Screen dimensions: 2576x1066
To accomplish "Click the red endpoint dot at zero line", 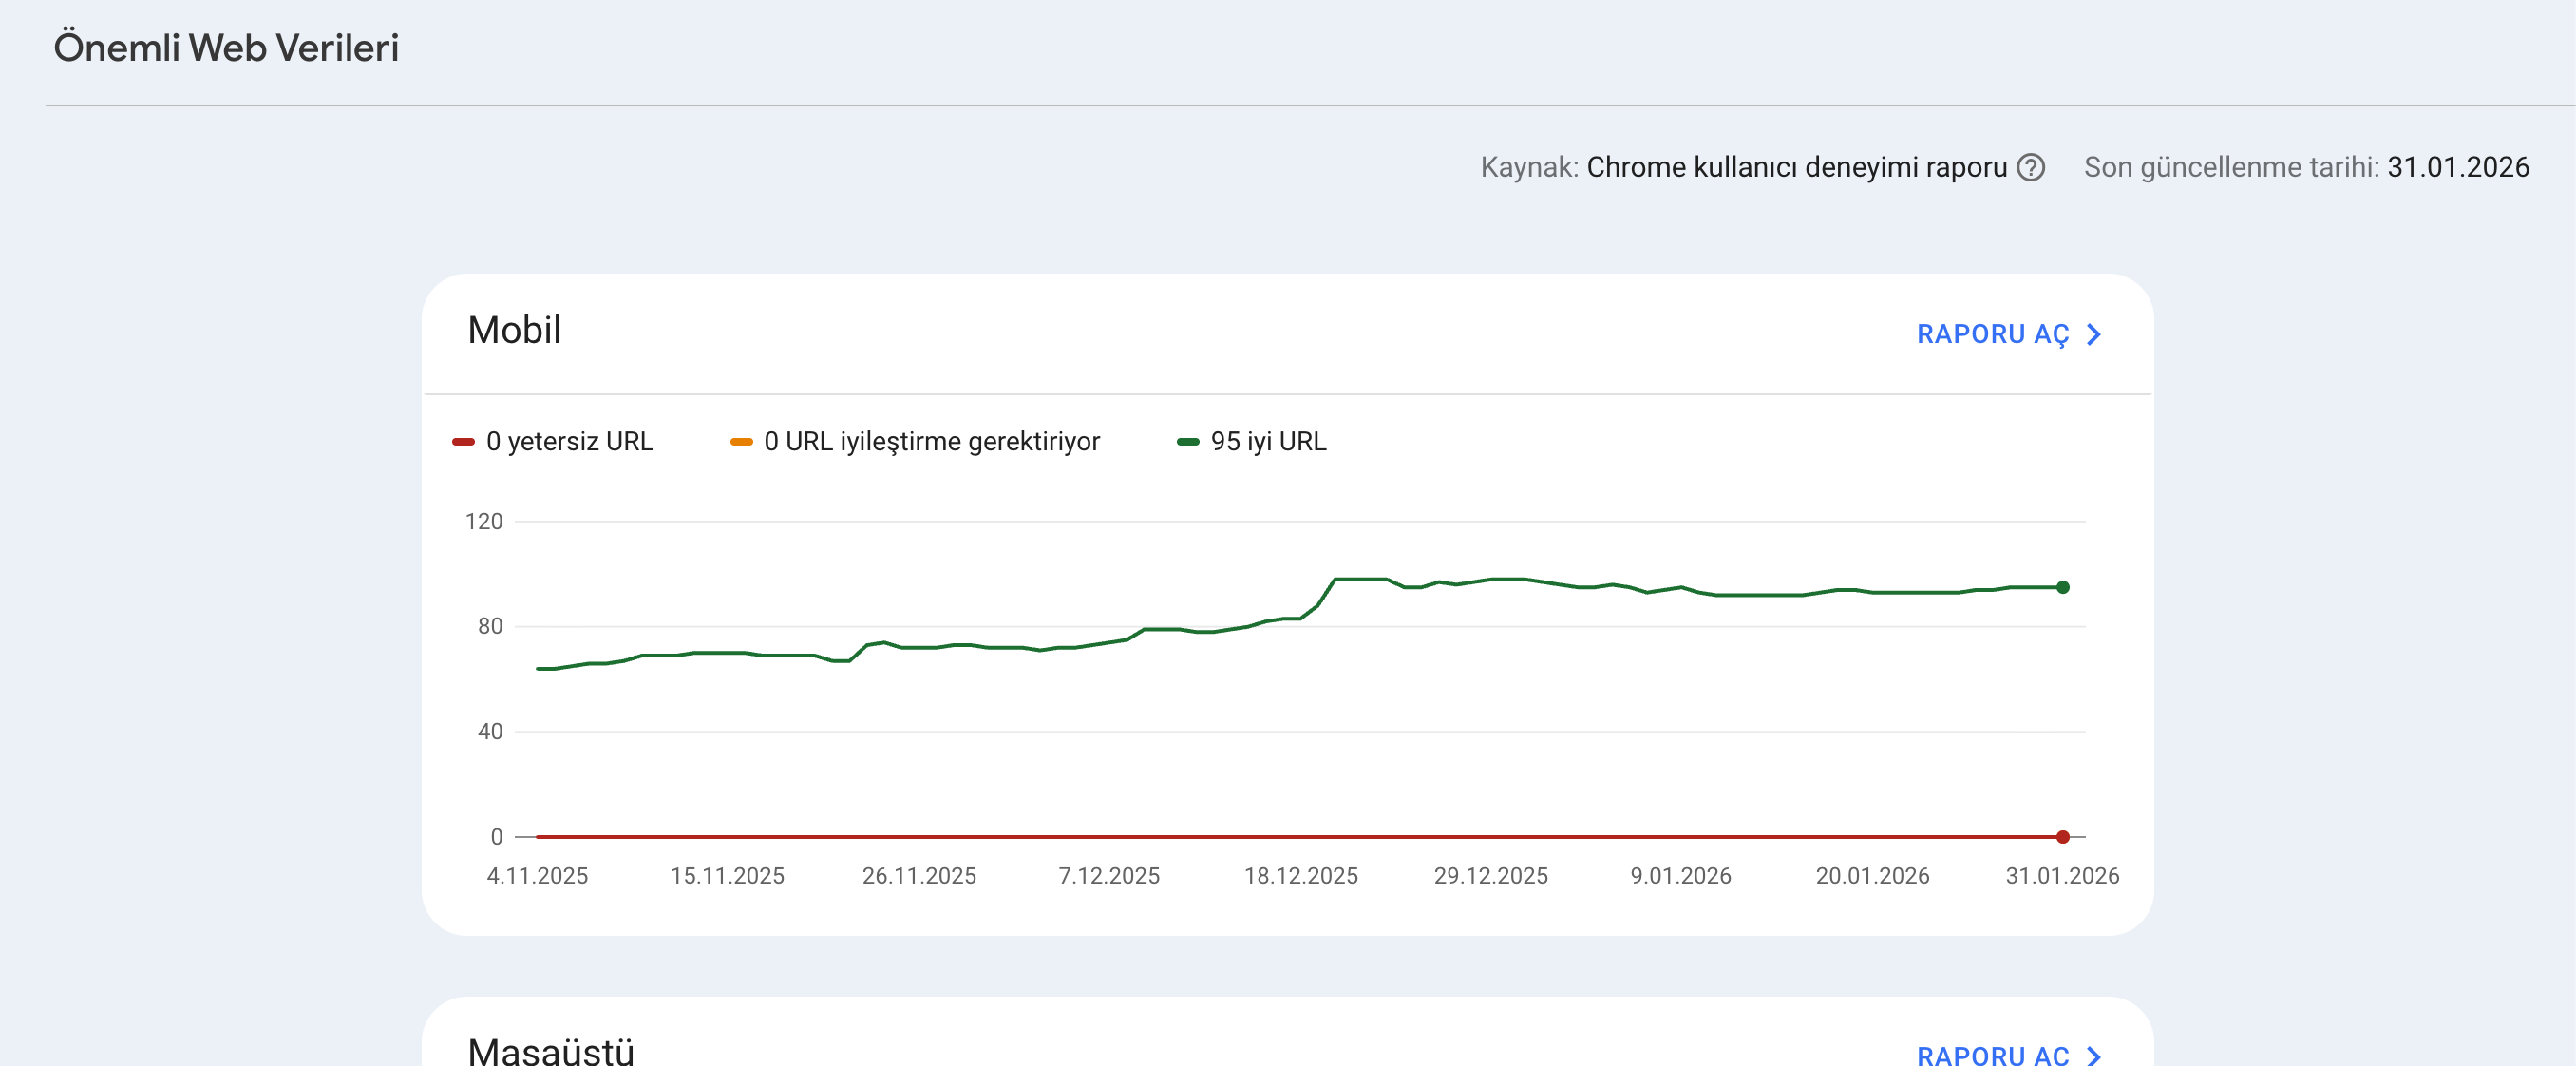I will coord(2062,837).
